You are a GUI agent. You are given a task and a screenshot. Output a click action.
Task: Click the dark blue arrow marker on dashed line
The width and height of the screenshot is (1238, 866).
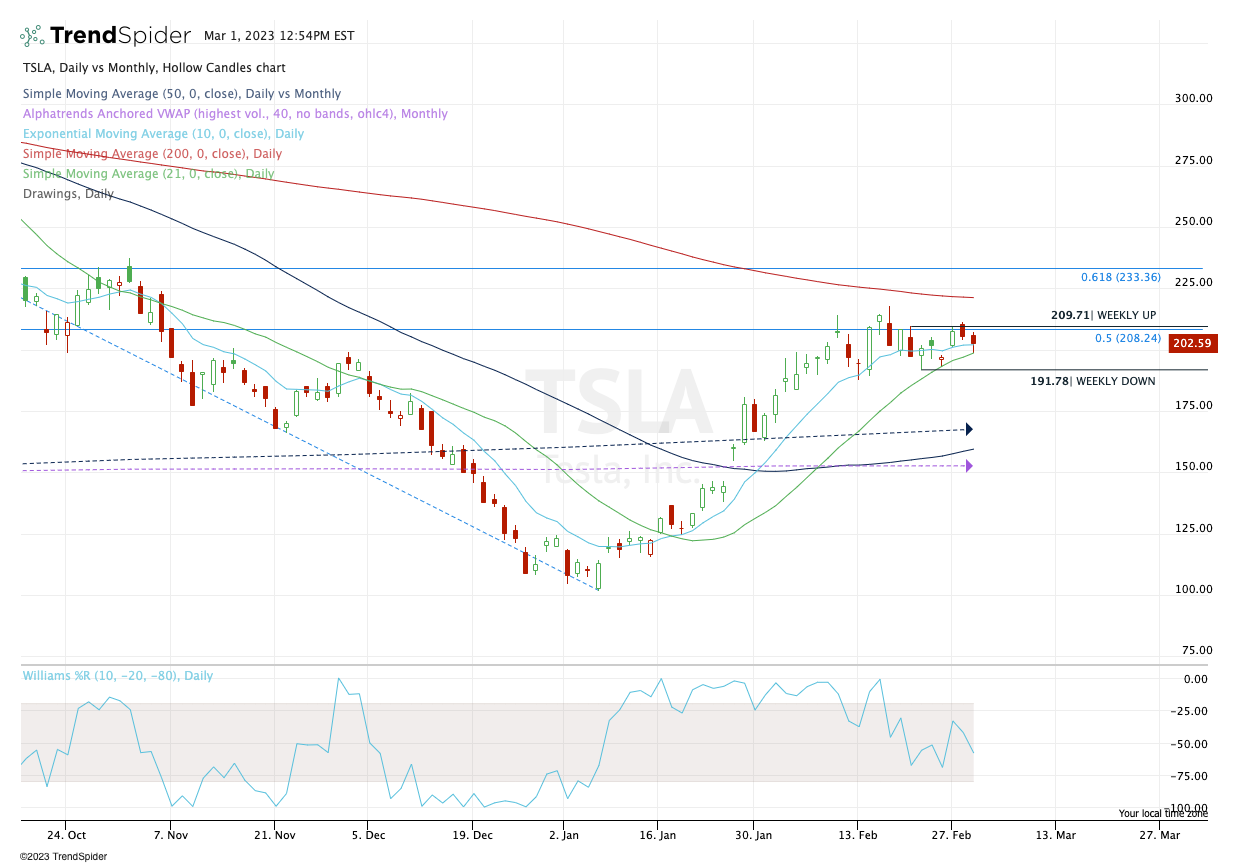pos(968,429)
